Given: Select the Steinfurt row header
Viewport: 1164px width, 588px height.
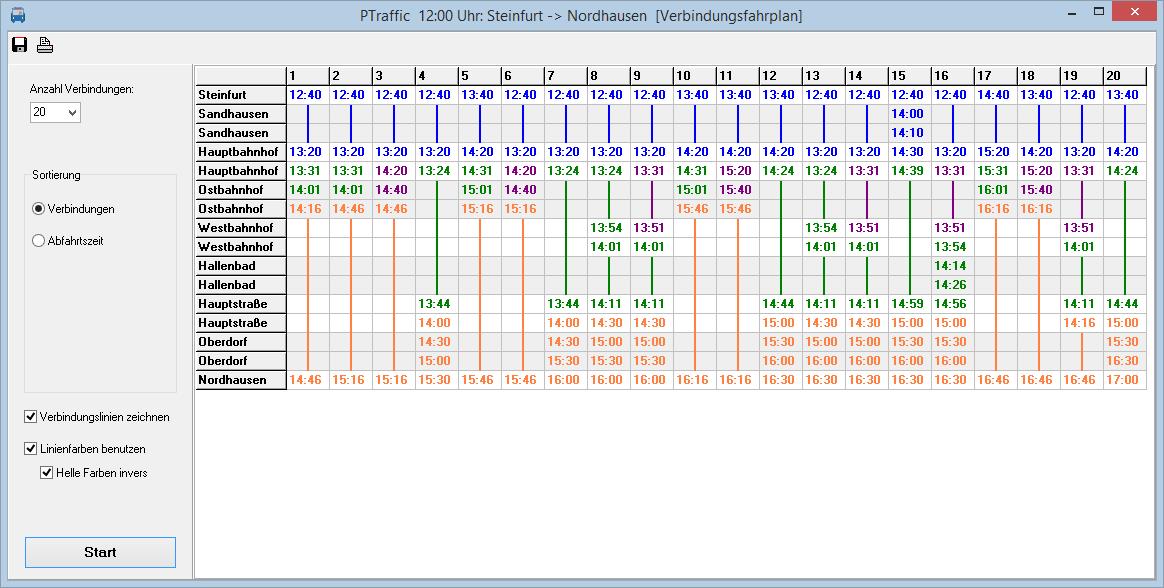Looking at the screenshot, I should click(x=240, y=95).
